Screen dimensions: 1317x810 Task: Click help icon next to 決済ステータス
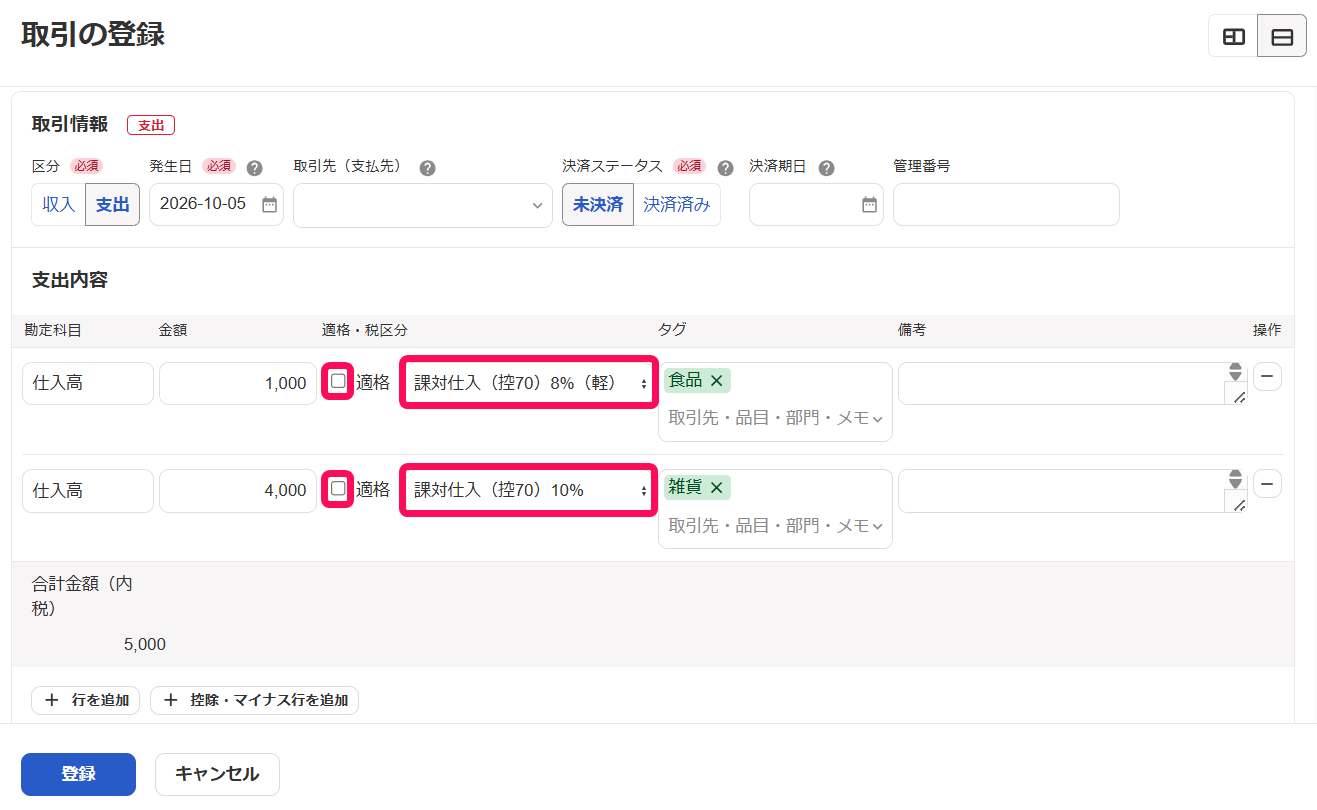726,168
